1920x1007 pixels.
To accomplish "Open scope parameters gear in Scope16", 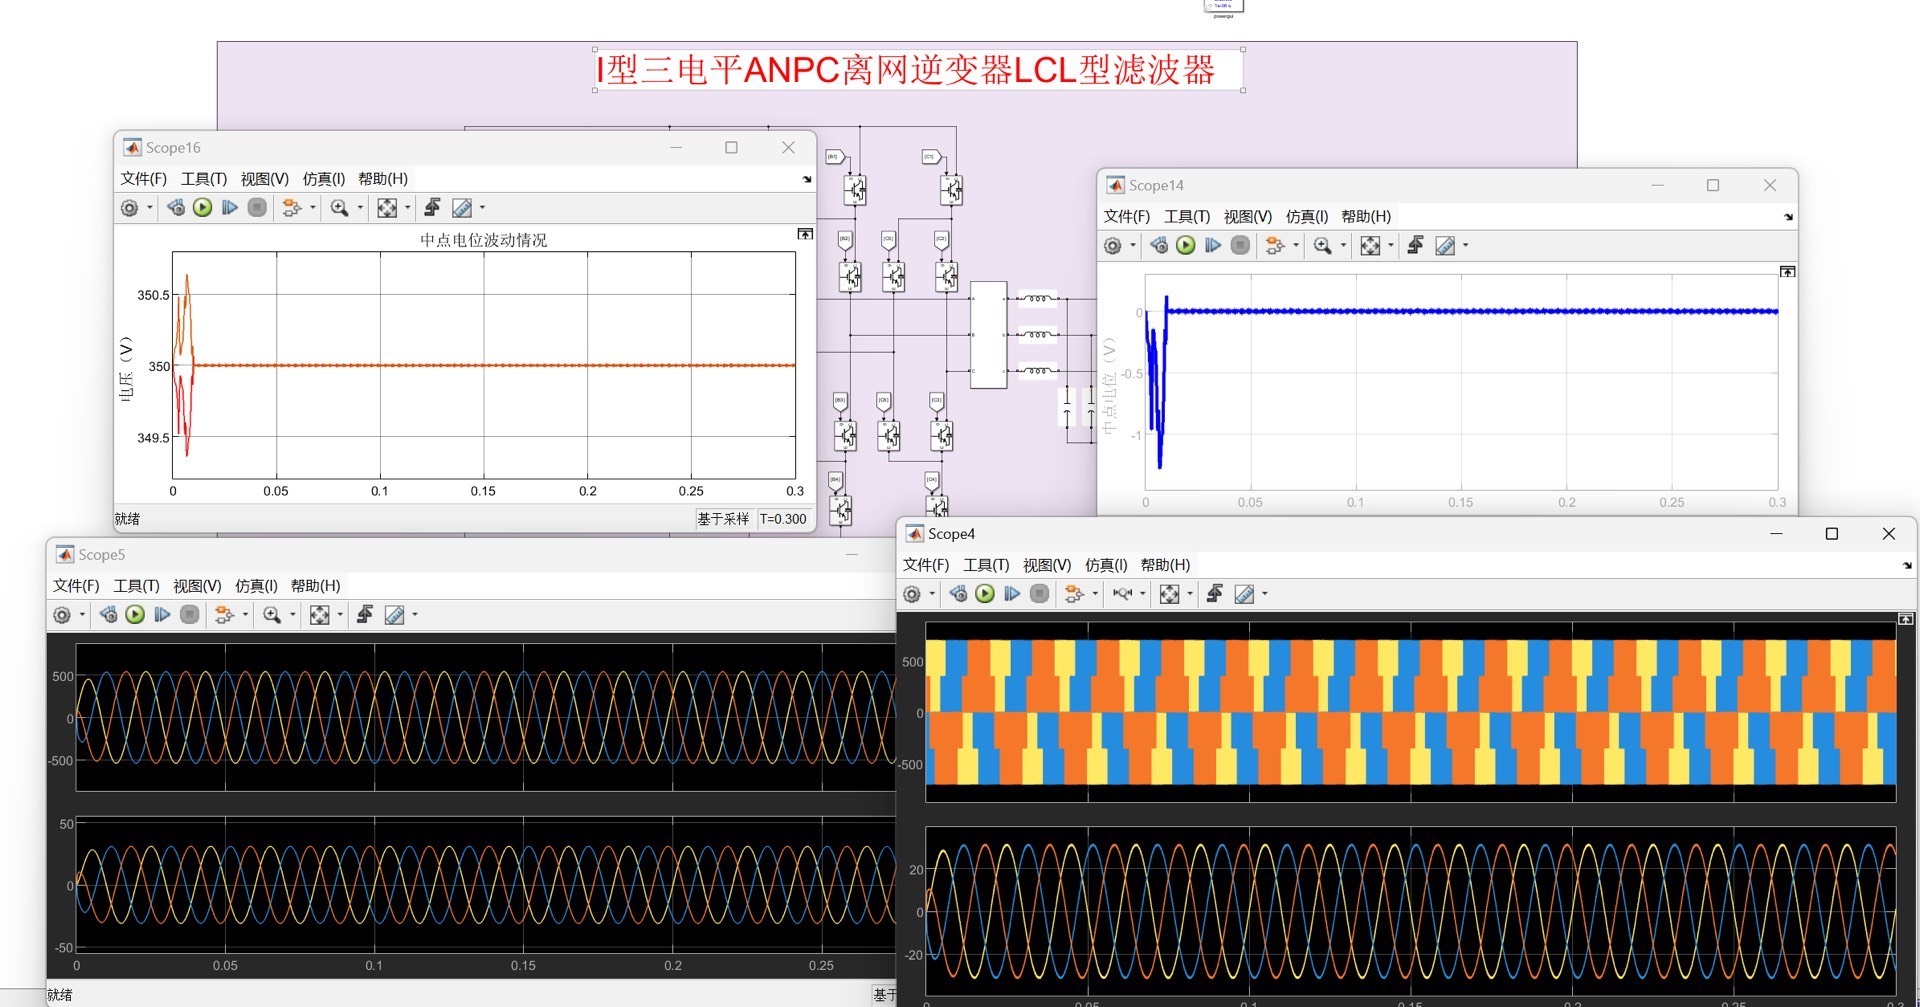I will [131, 207].
